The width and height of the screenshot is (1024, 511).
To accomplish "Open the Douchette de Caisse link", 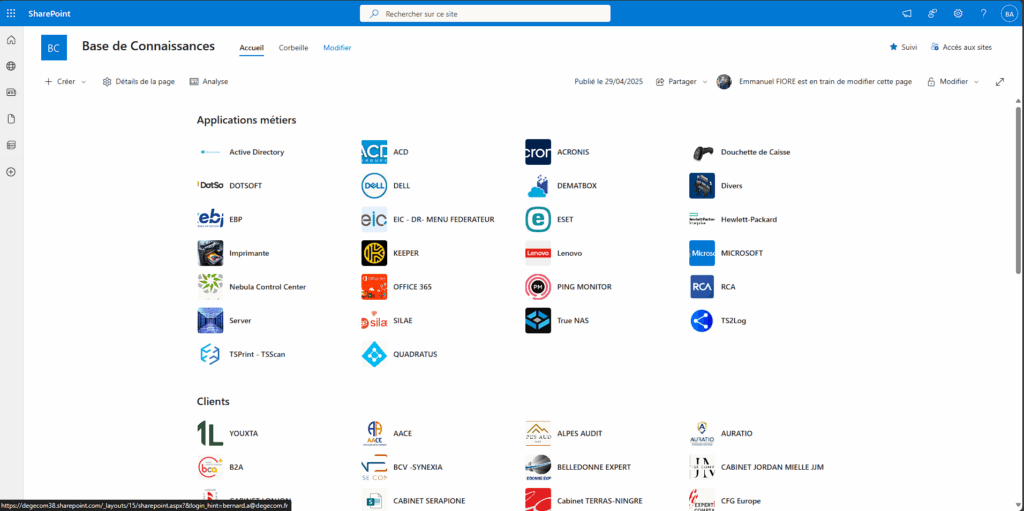I will click(756, 152).
